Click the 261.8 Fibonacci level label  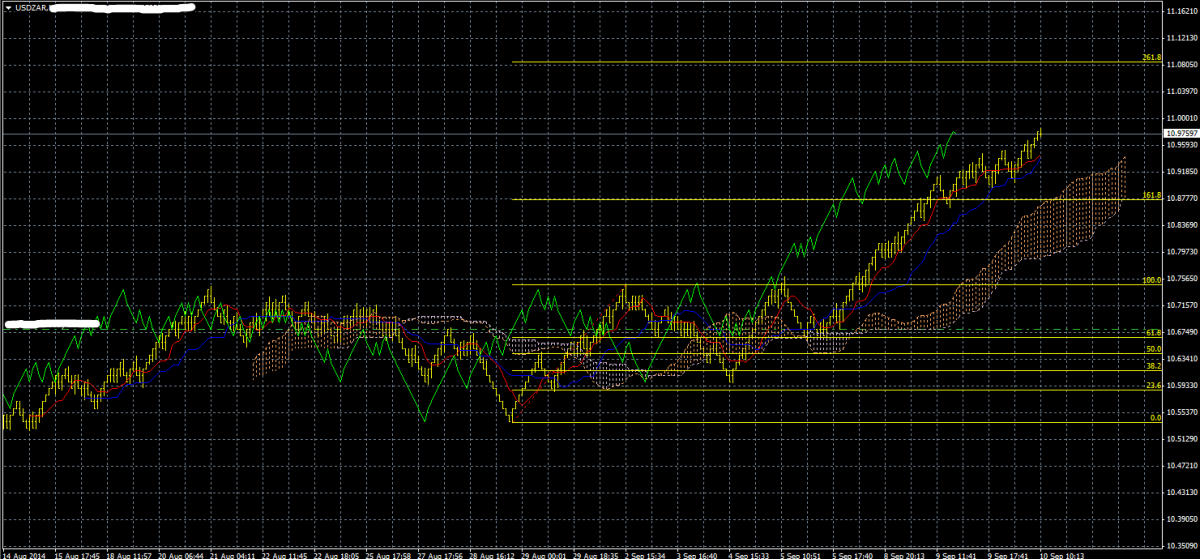coord(1150,58)
